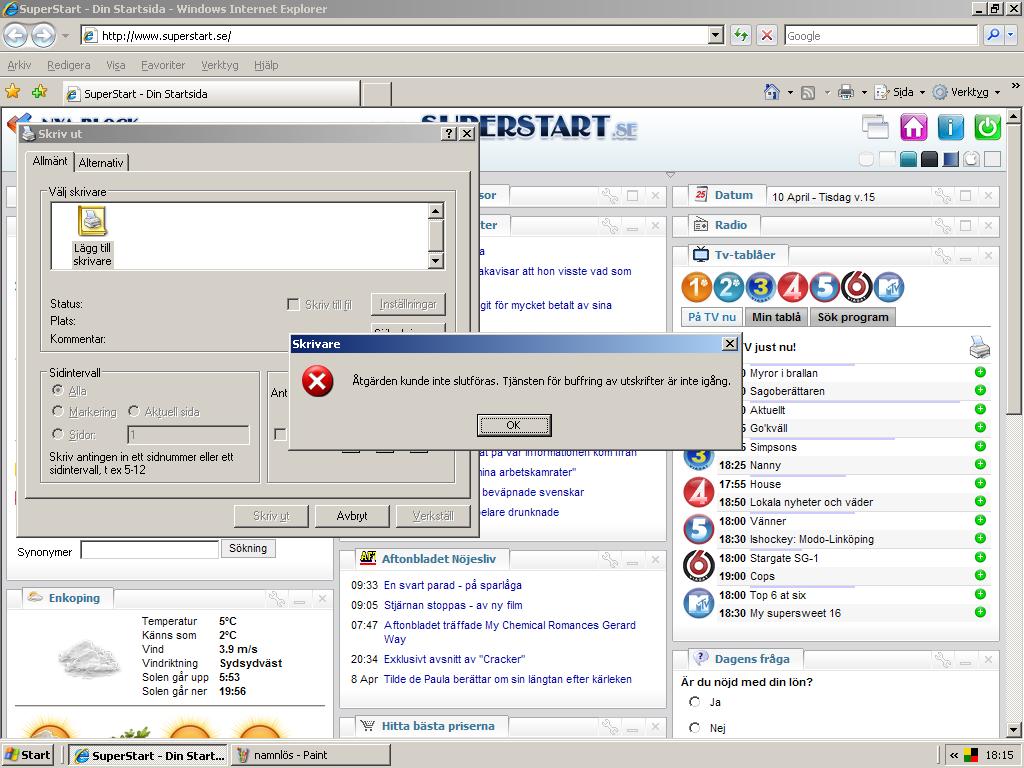Click the red Stop button in the address bar
The height and width of the screenshot is (768, 1024).
point(767,35)
